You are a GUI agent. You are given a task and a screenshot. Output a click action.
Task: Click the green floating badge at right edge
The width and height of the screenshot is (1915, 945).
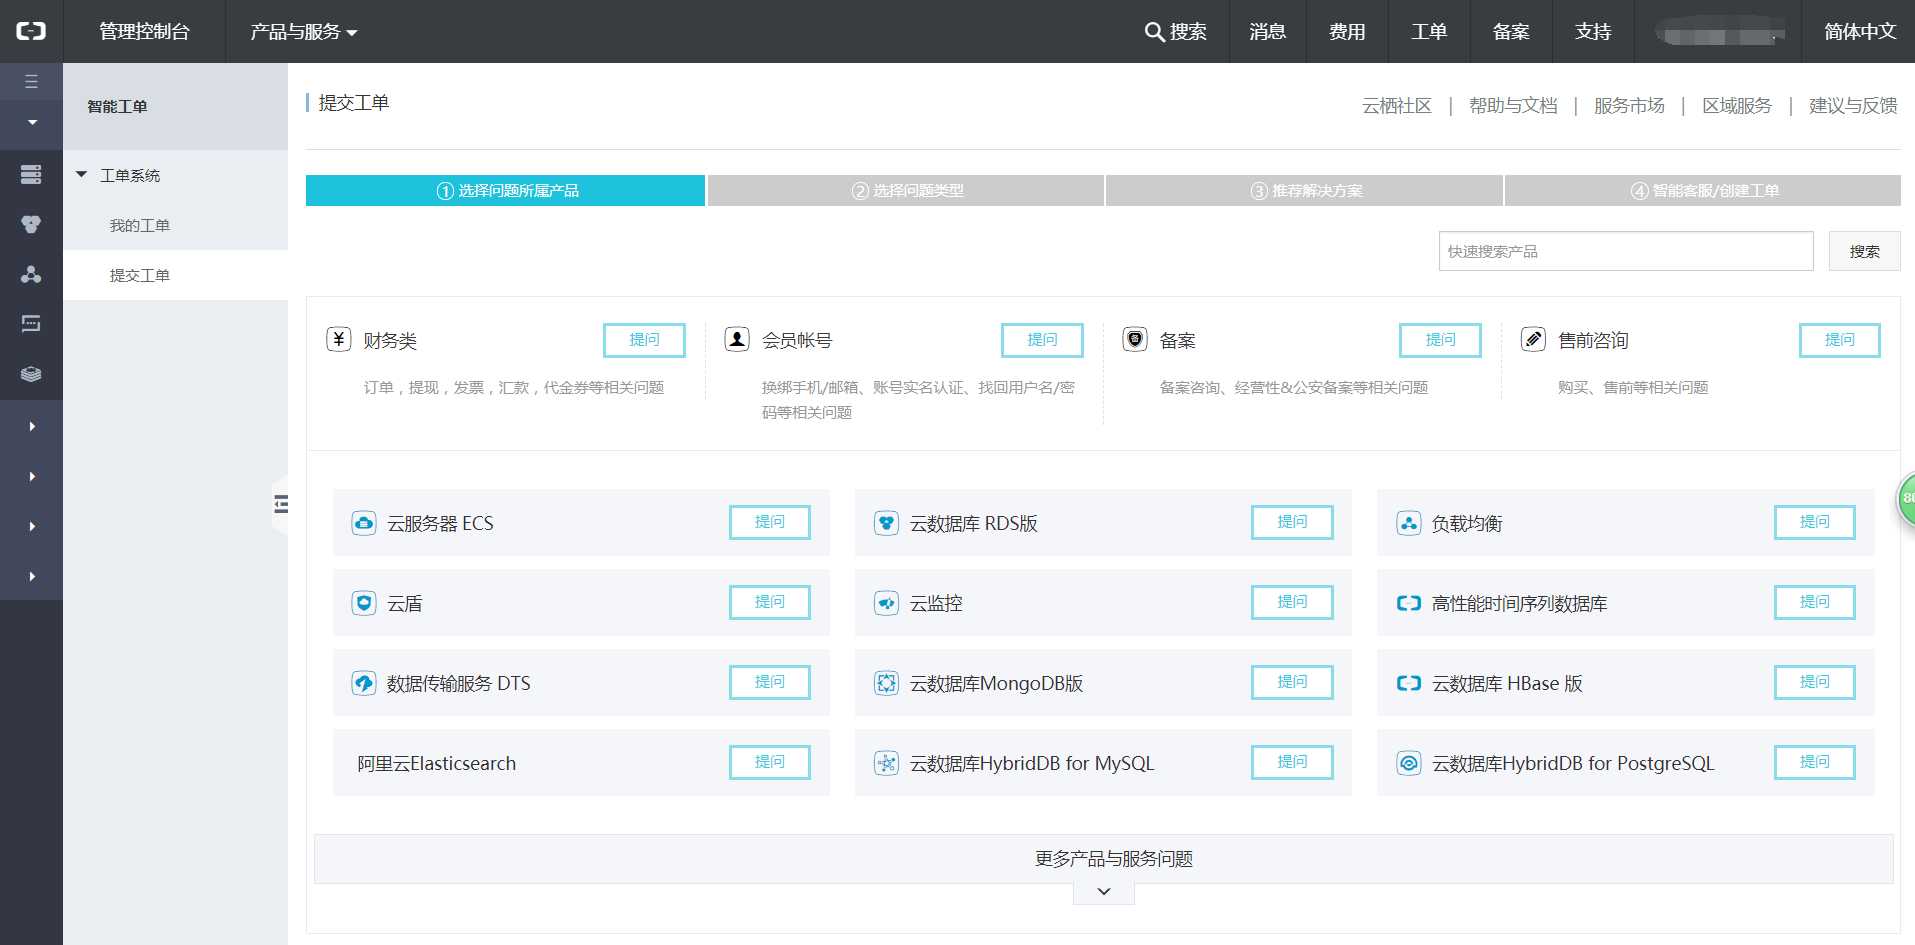coord(1906,498)
